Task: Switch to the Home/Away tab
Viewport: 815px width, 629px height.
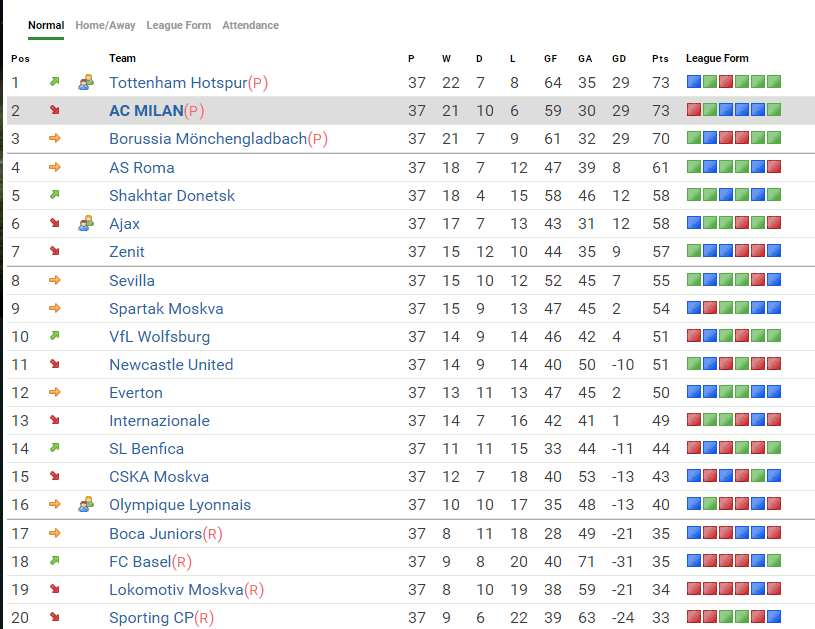Action: (105, 25)
